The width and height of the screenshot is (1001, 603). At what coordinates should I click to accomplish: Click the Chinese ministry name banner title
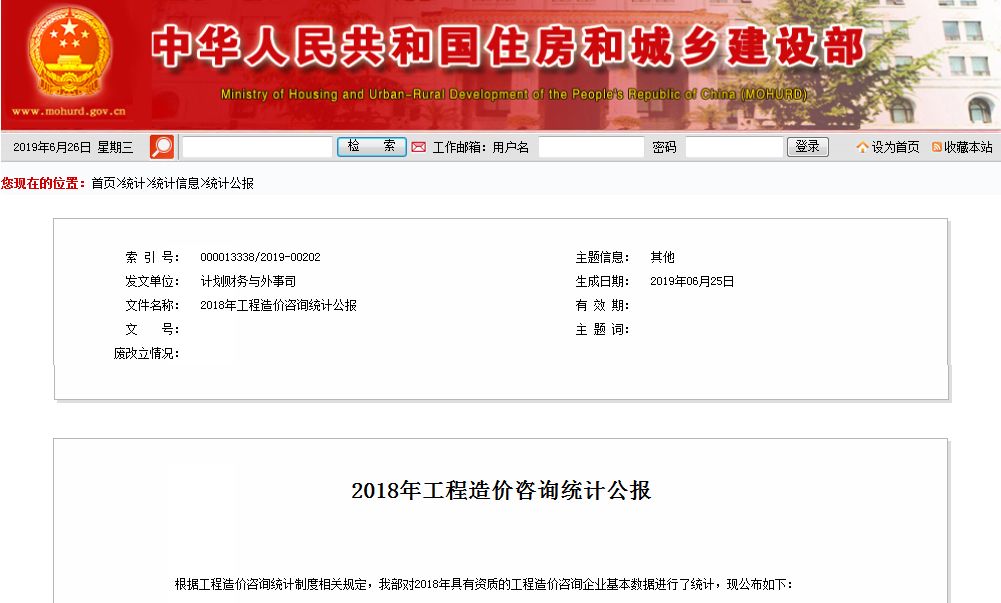tap(508, 47)
